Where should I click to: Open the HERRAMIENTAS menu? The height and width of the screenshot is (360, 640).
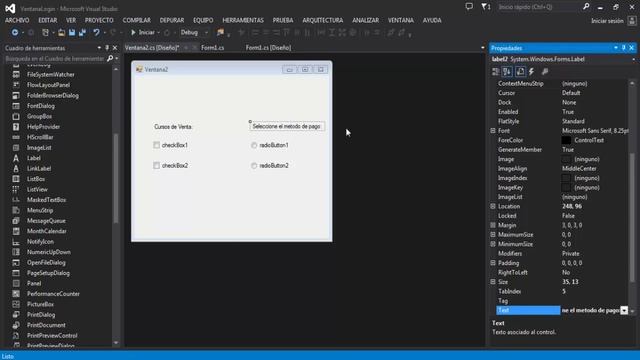click(243, 20)
